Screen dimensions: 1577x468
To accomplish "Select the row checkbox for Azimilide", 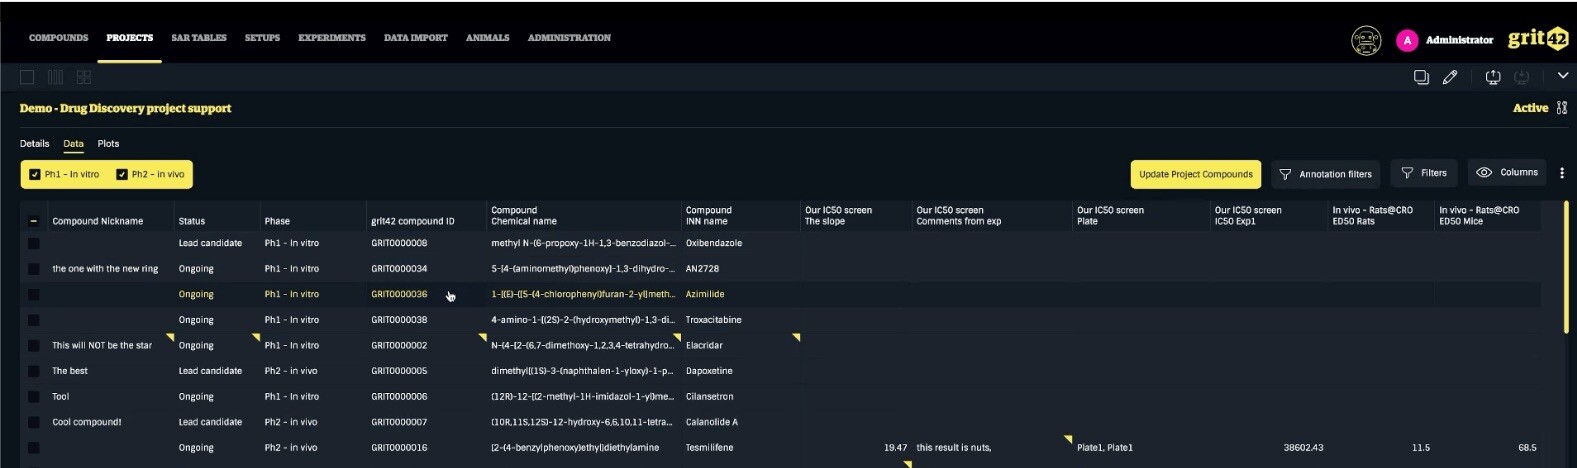I will click(x=33, y=295).
